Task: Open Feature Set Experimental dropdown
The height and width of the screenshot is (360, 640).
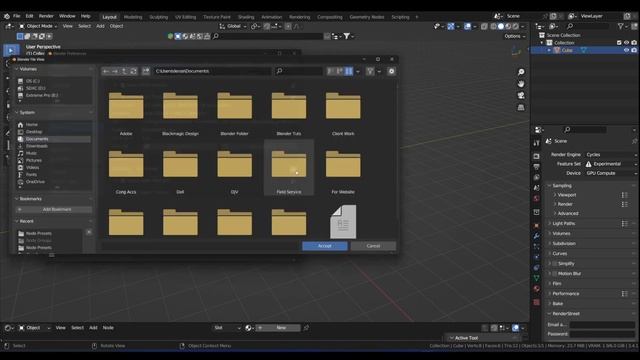Action: (x=611, y=164)
